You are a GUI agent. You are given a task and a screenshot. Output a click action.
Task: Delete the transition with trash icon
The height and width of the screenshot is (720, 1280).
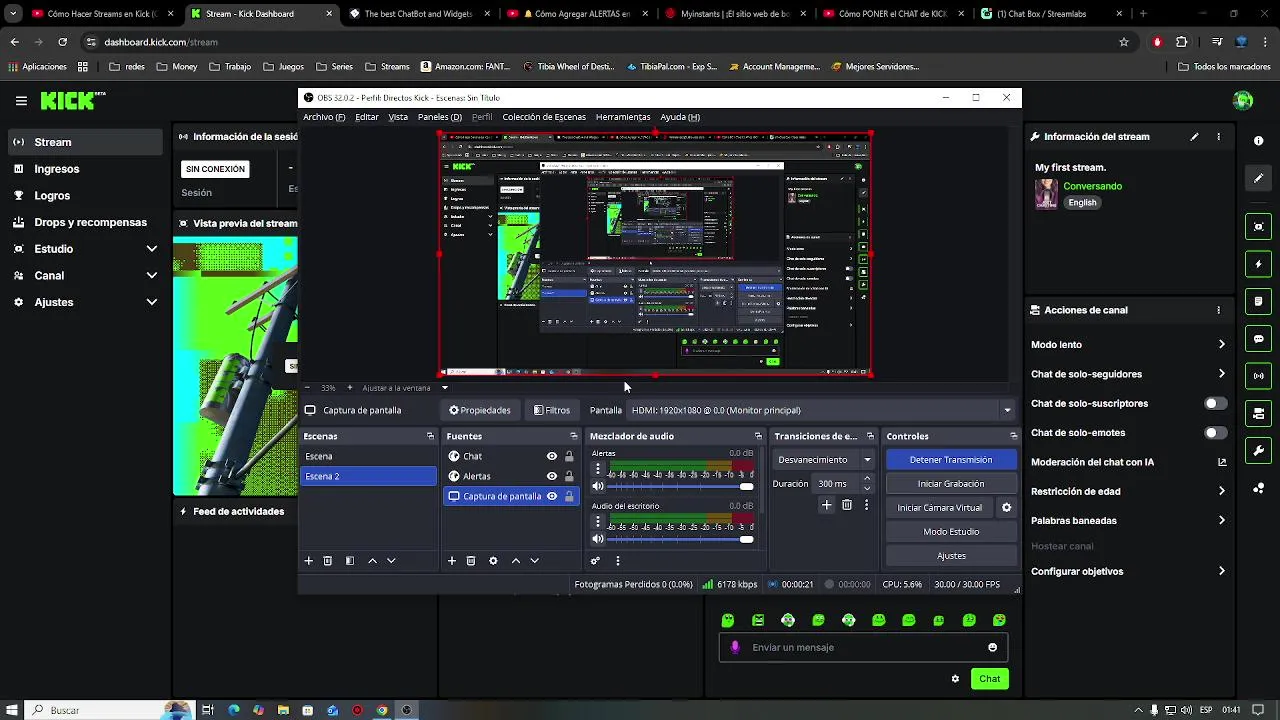coord(847,506)
